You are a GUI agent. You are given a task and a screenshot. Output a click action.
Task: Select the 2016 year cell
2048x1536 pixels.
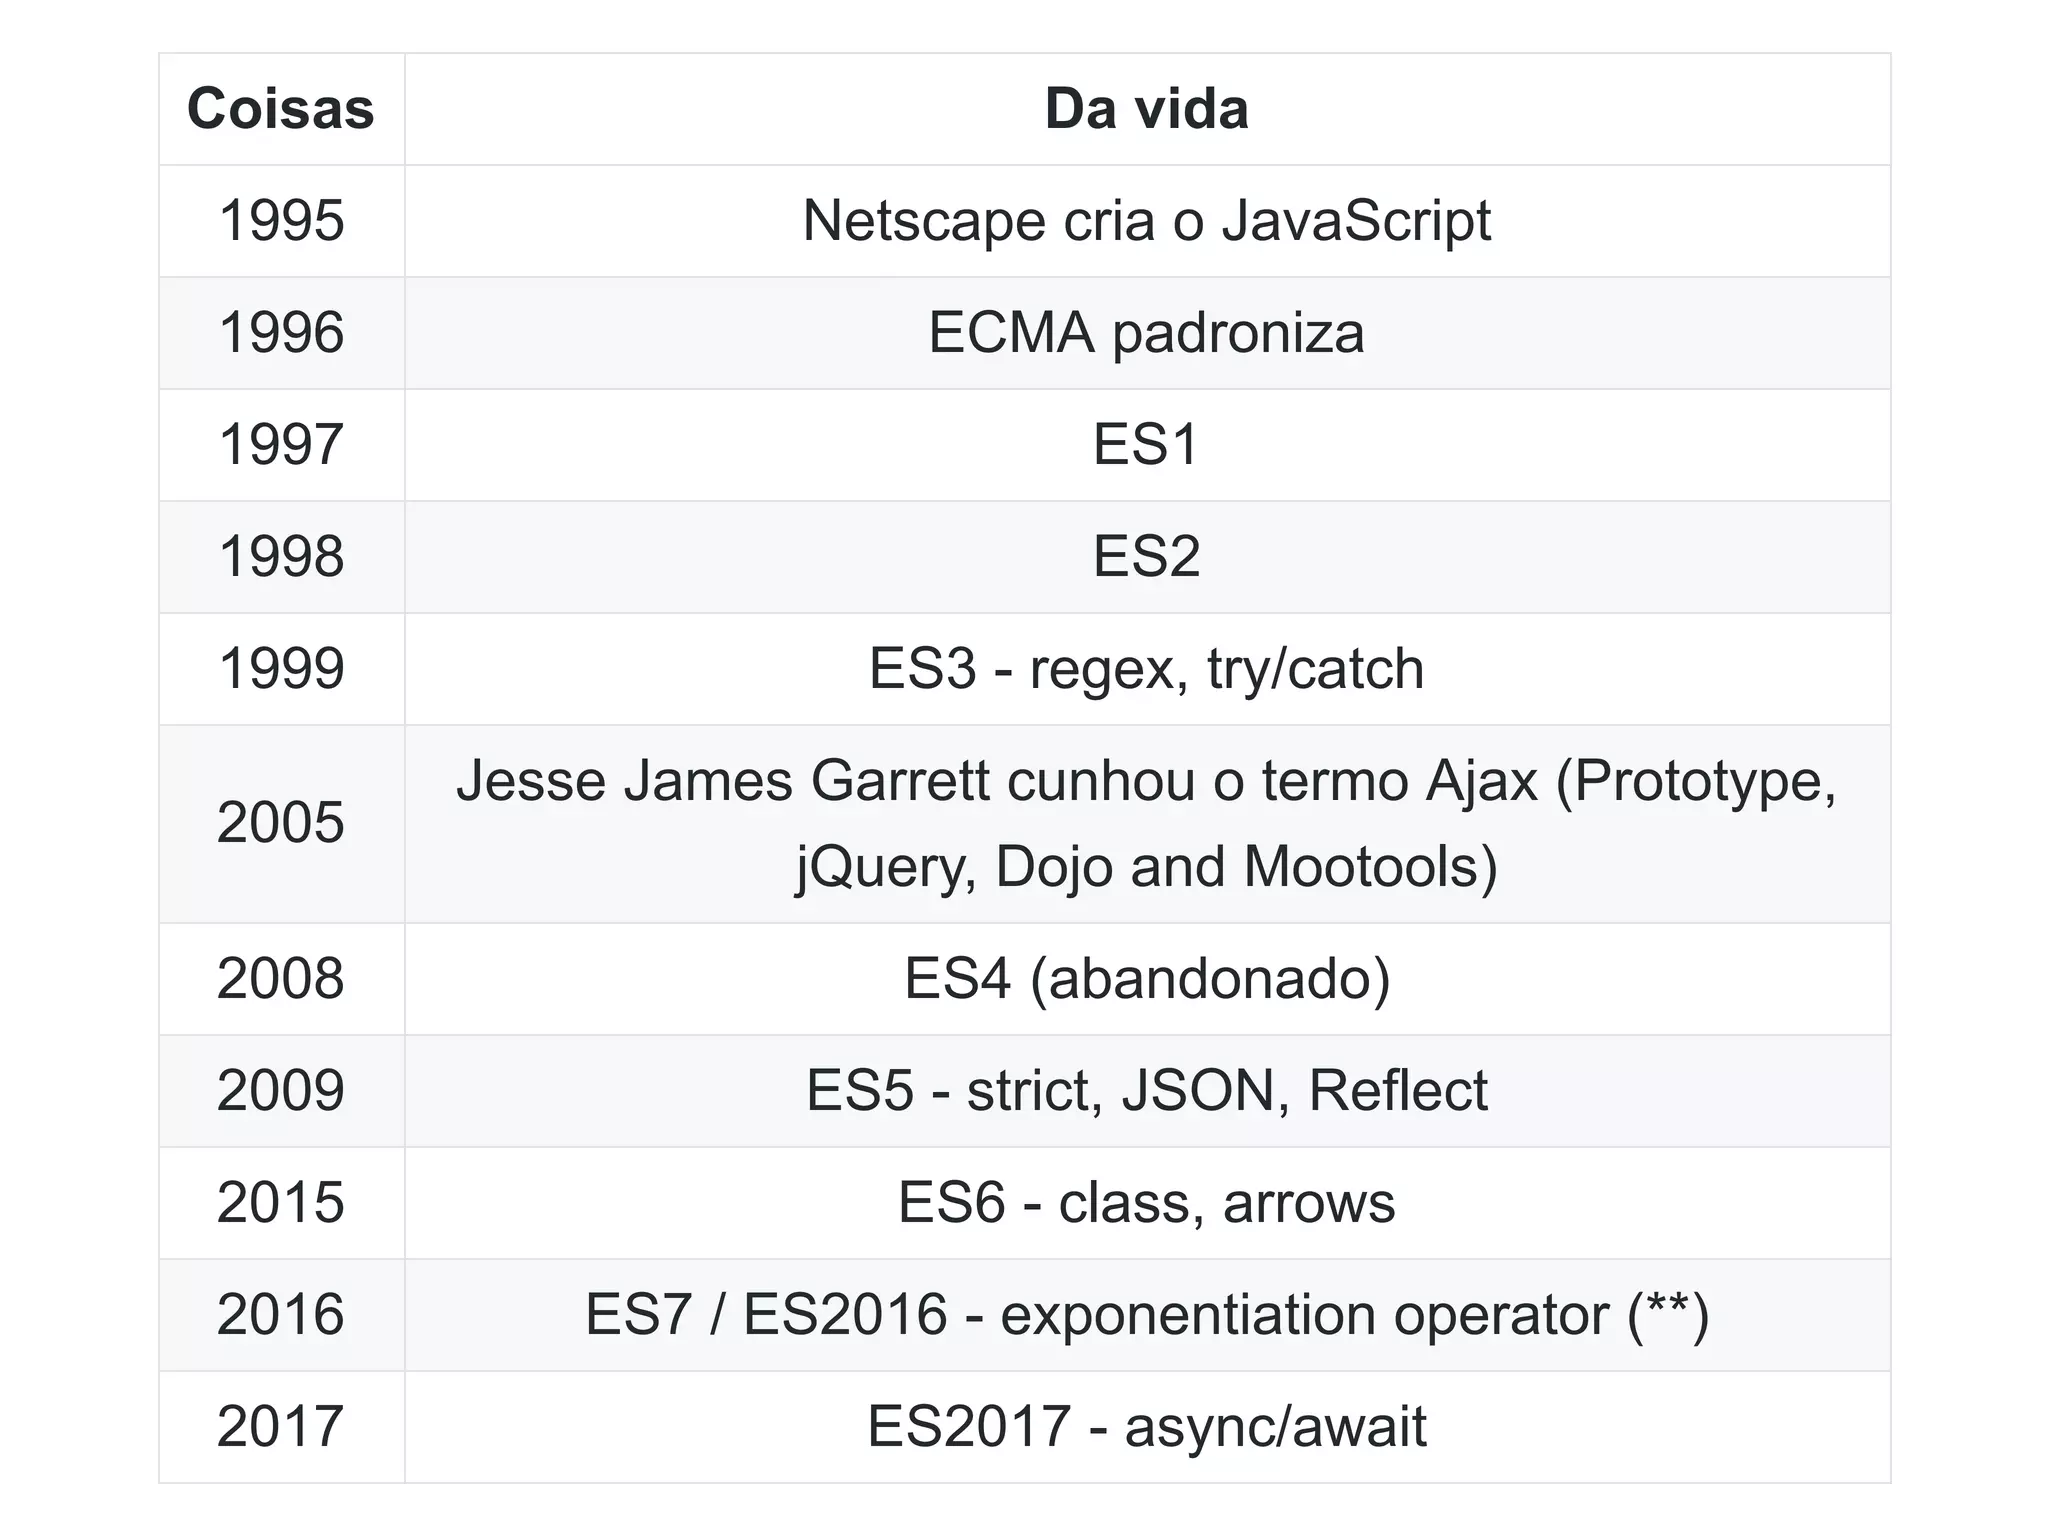coord(281,1315)
